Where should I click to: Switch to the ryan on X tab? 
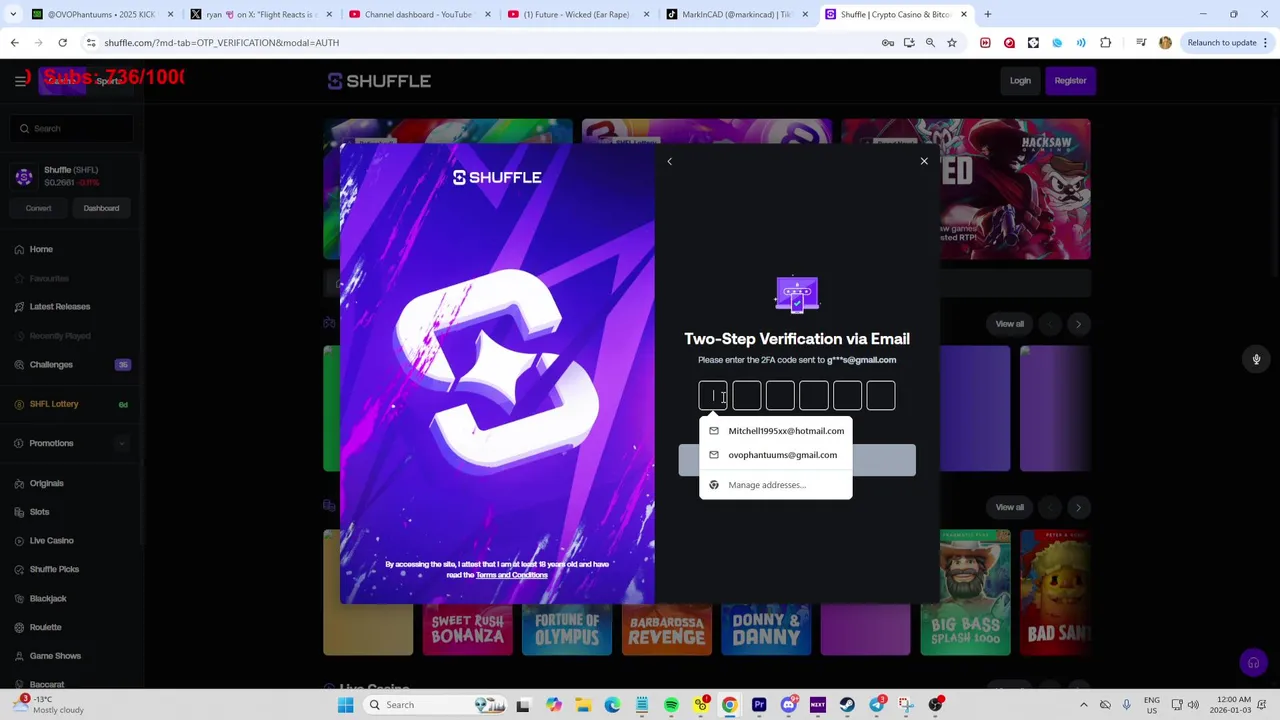[262, 14]
